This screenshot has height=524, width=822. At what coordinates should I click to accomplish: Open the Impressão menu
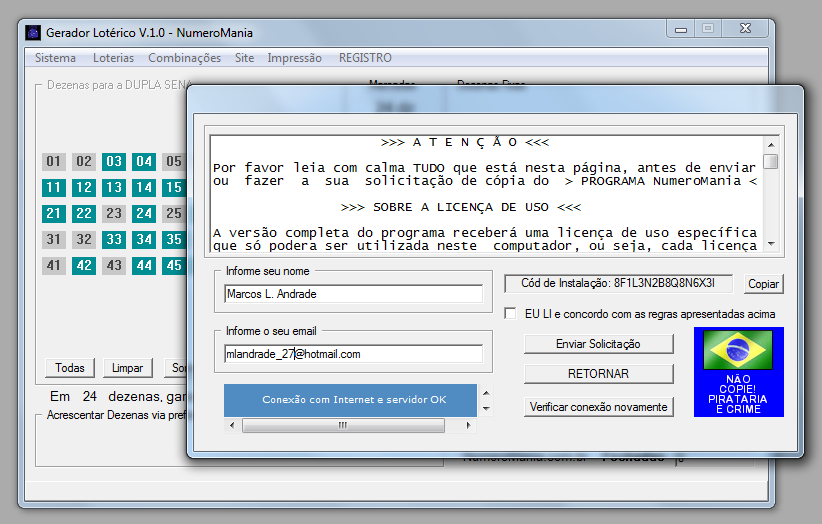[295, 58]
